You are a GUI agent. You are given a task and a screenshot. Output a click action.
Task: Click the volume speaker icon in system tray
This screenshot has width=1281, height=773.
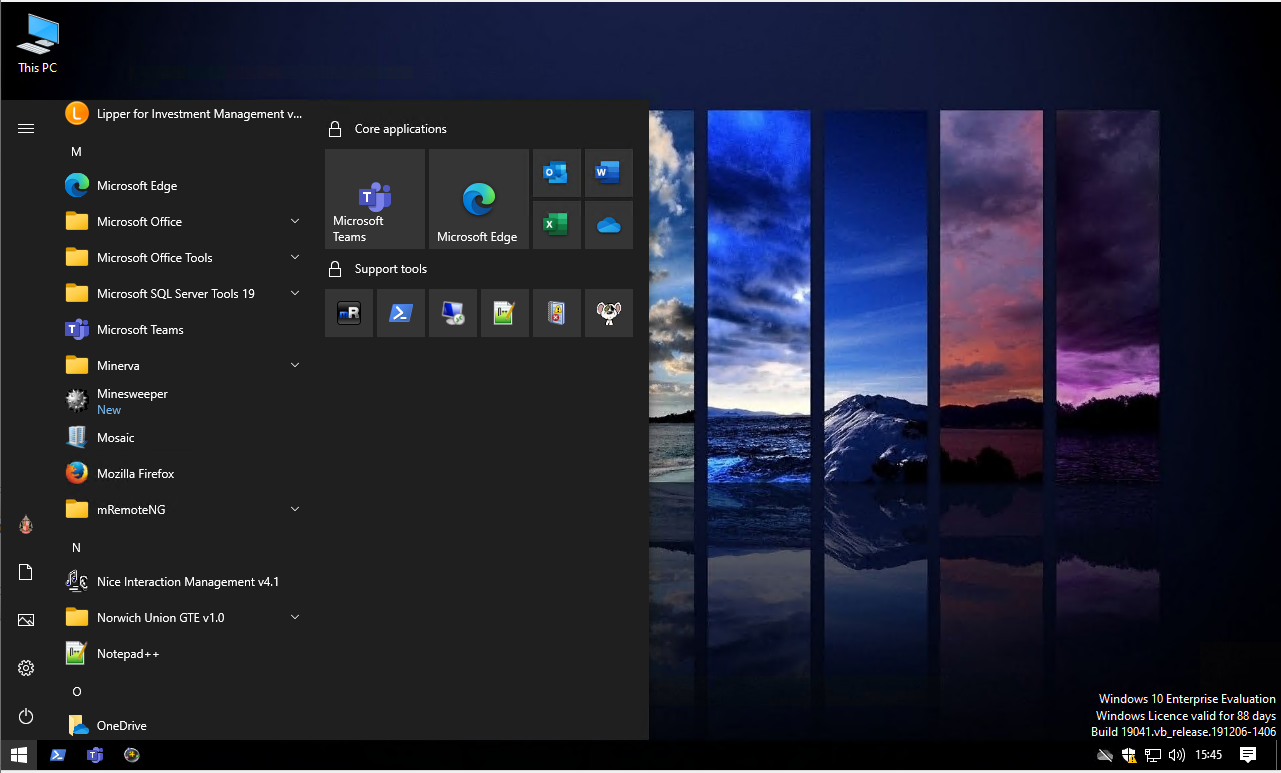point(1176,755)
